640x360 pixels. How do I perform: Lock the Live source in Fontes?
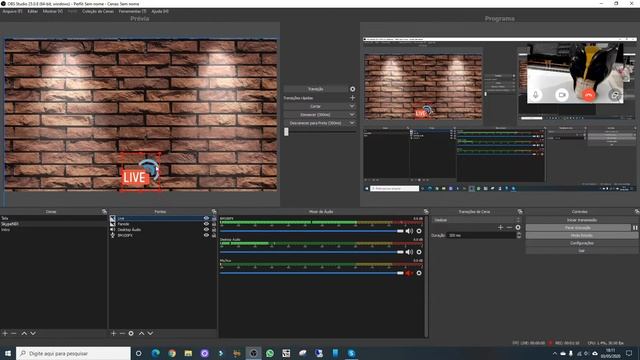(213, 218)
